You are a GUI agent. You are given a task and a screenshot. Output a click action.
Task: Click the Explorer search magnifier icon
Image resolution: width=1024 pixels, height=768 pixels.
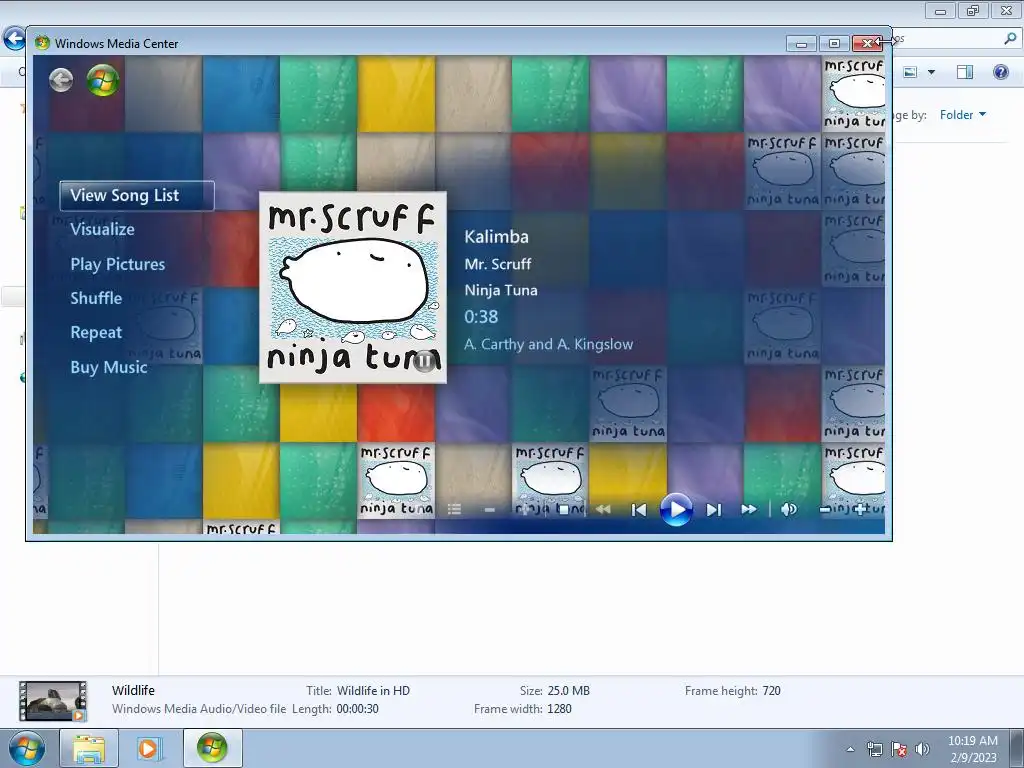1010,39
